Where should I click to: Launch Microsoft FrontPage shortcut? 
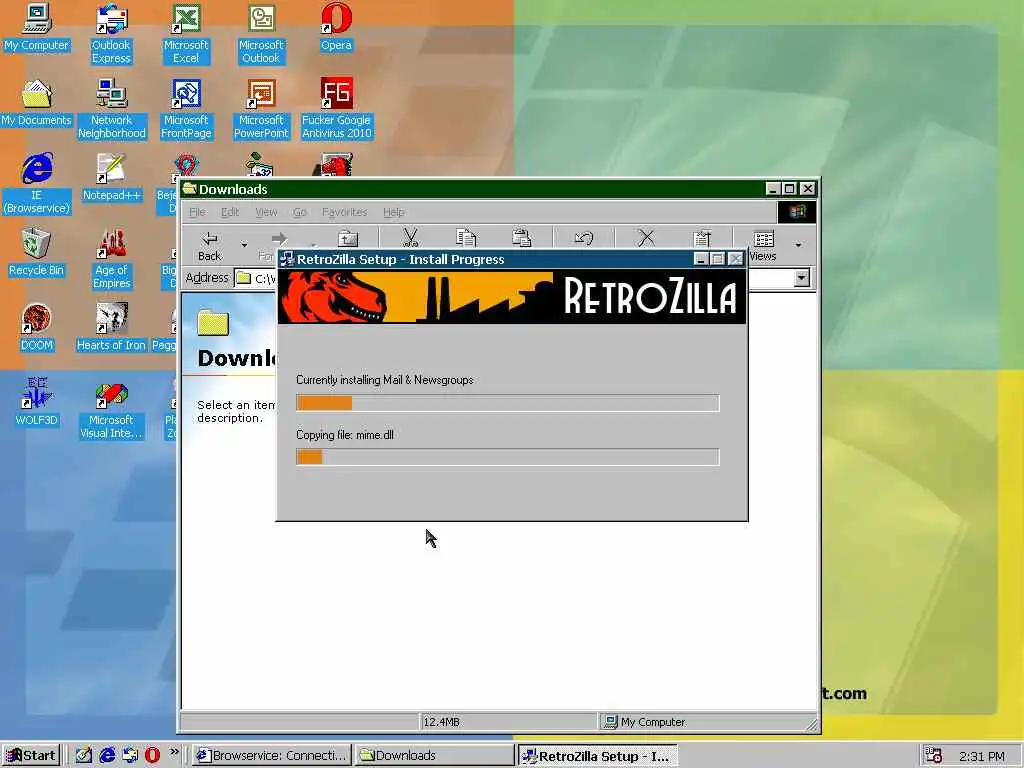(x=186, y=109)
